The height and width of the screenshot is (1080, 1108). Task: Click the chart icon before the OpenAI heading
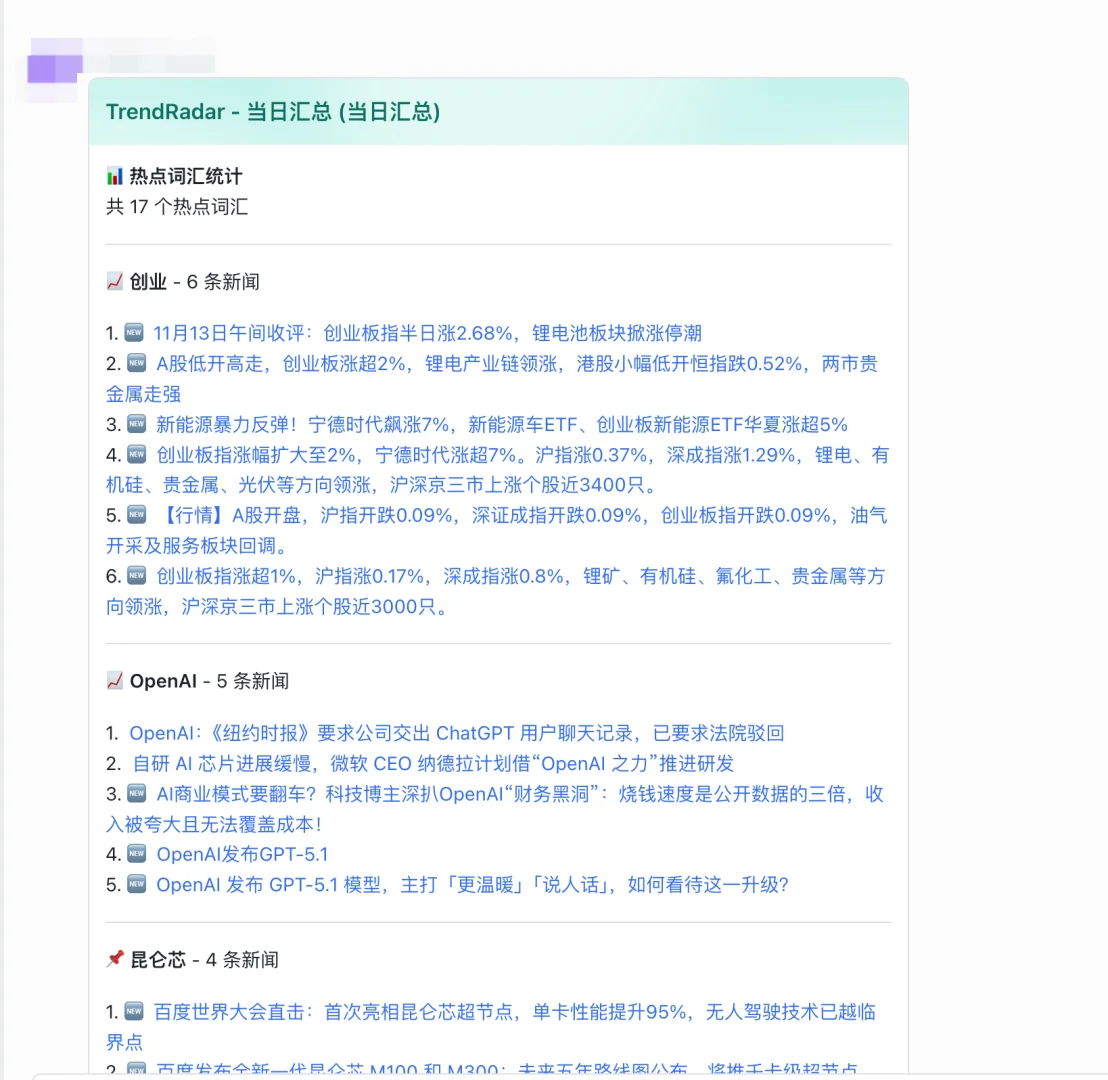pos(116,681)
